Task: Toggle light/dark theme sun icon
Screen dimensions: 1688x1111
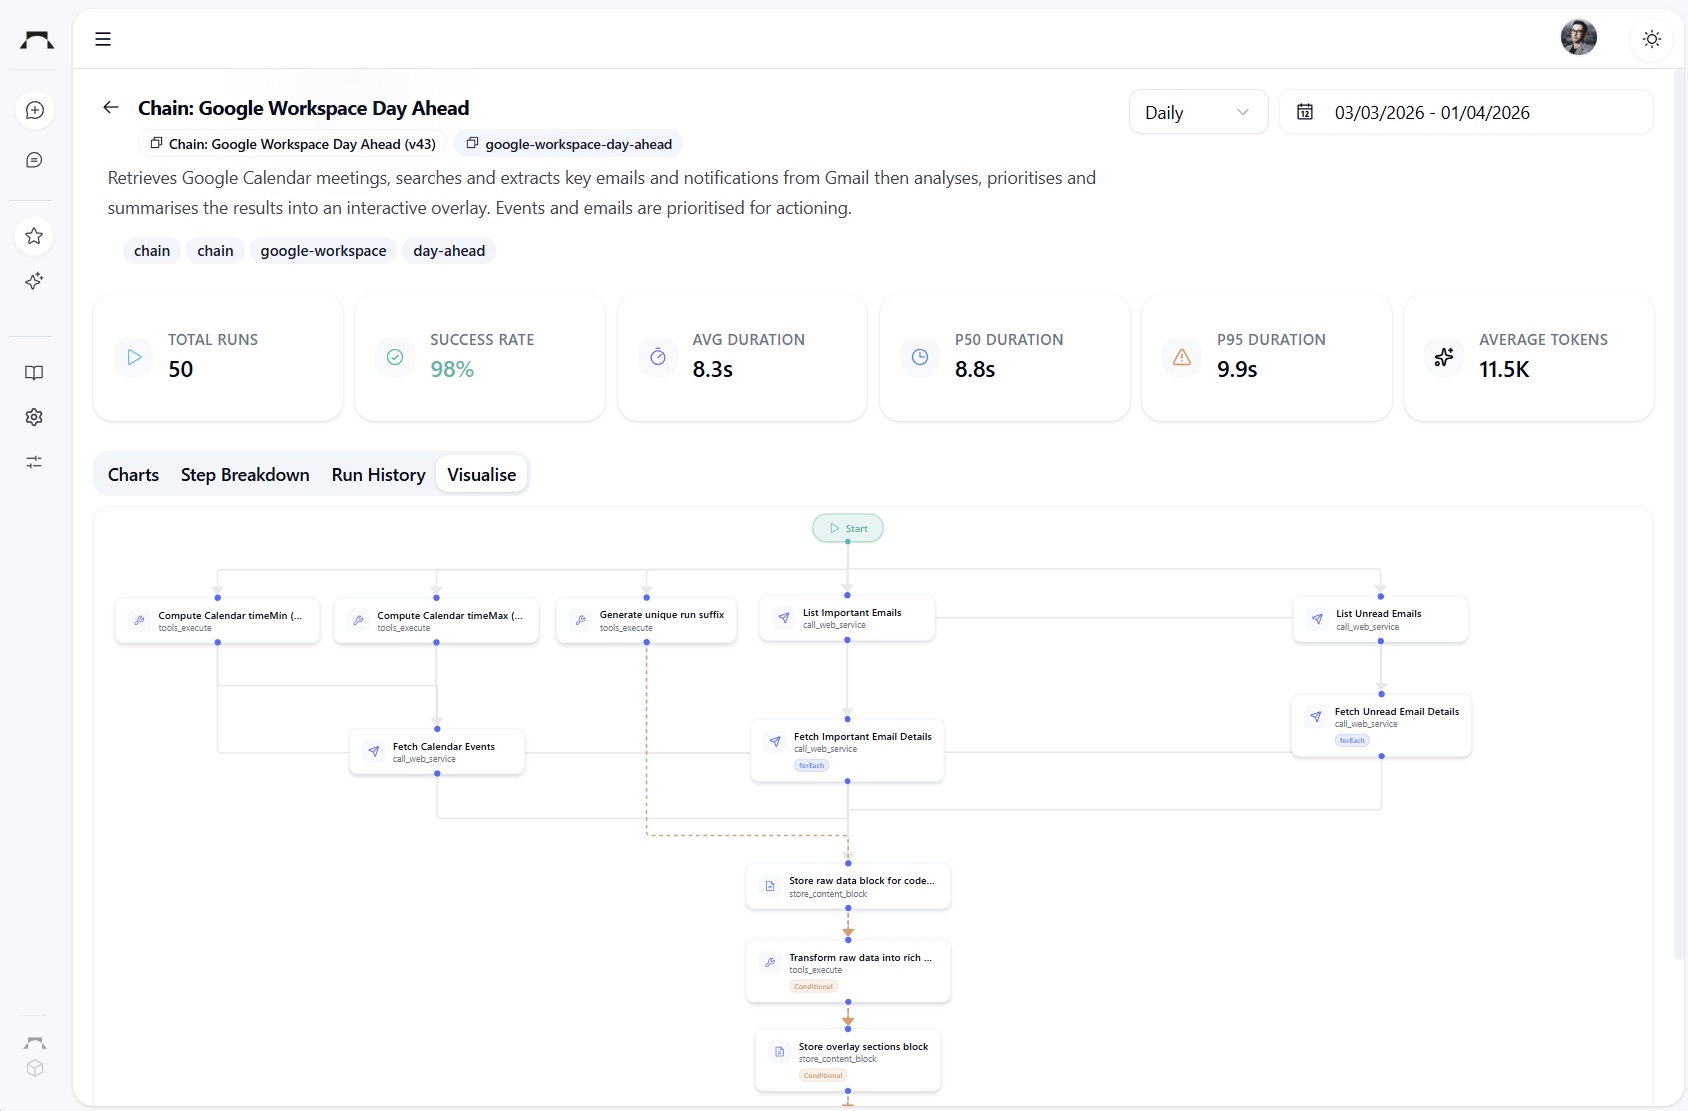Action: (x=1652, y=39)
